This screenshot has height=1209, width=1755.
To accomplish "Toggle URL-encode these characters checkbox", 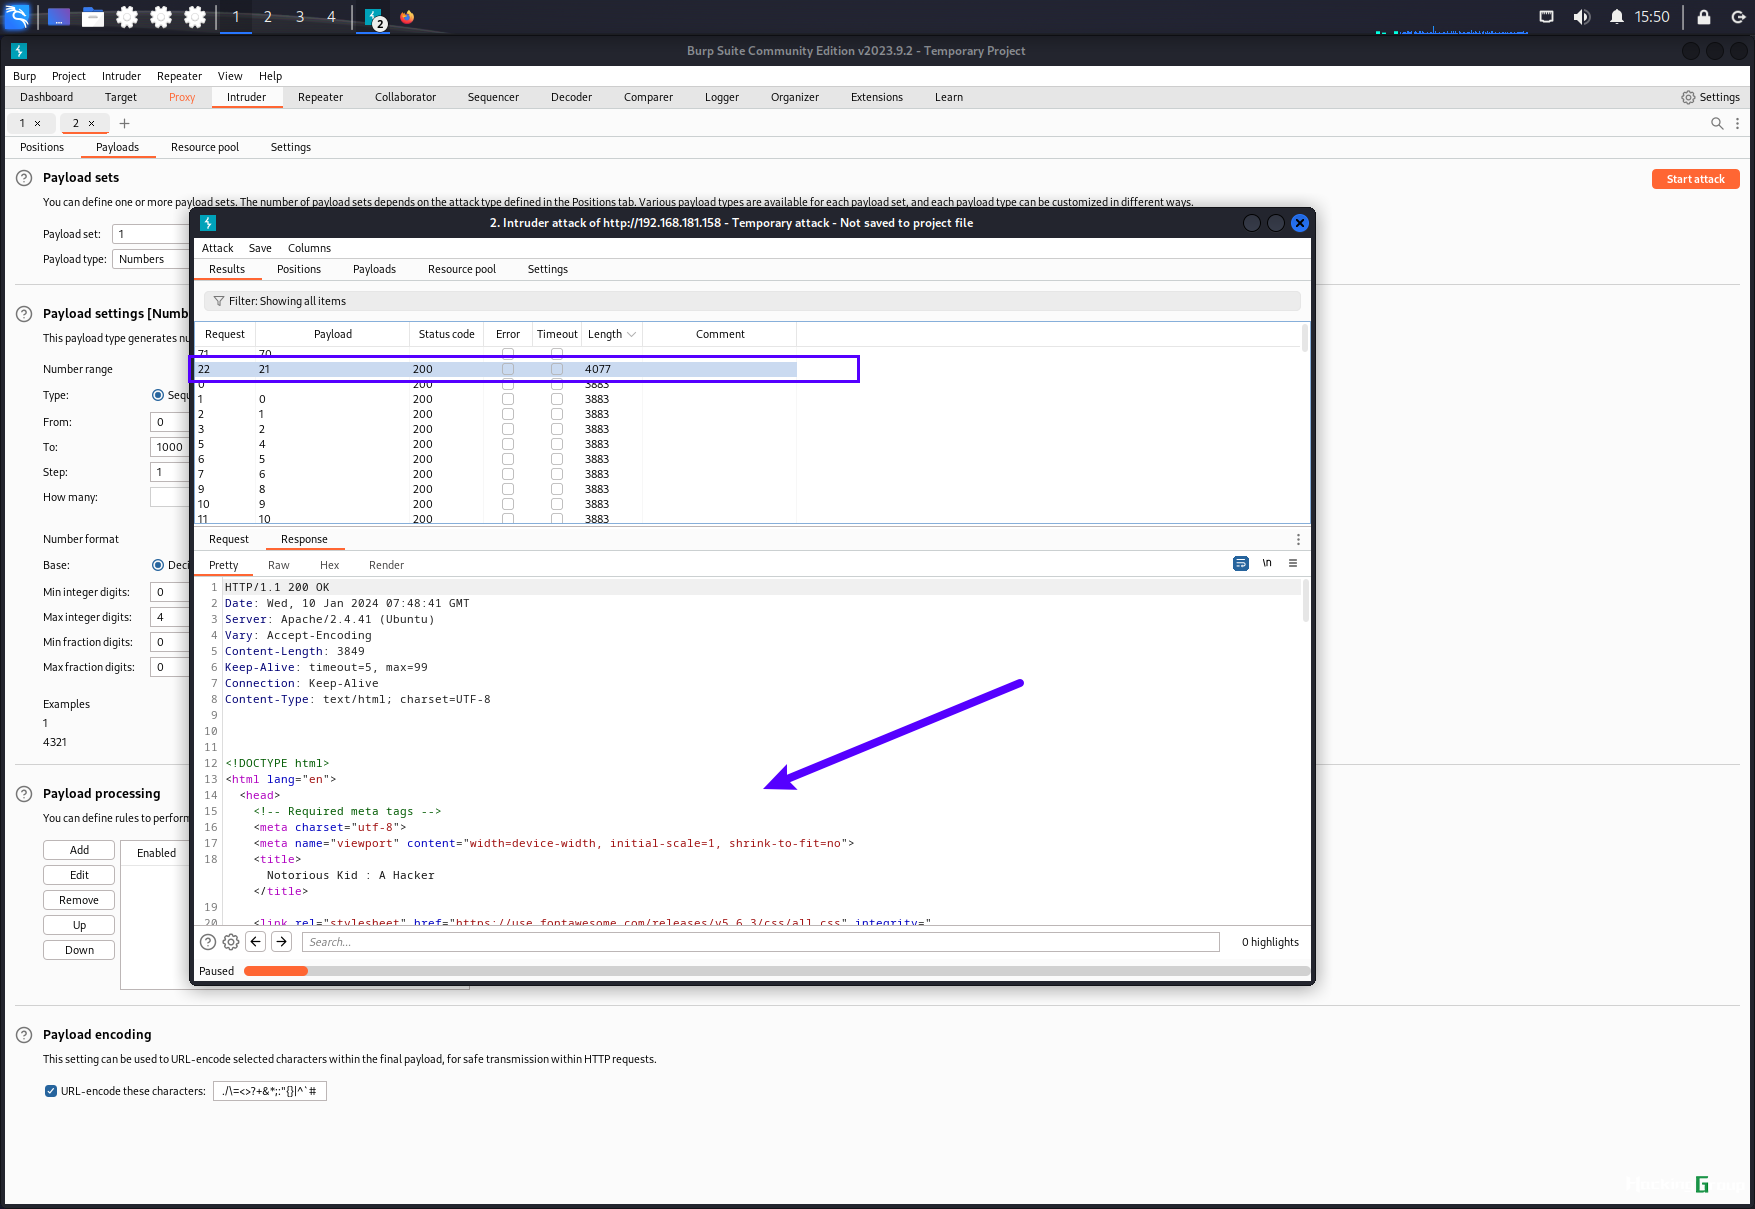I will coord(51,1091).
